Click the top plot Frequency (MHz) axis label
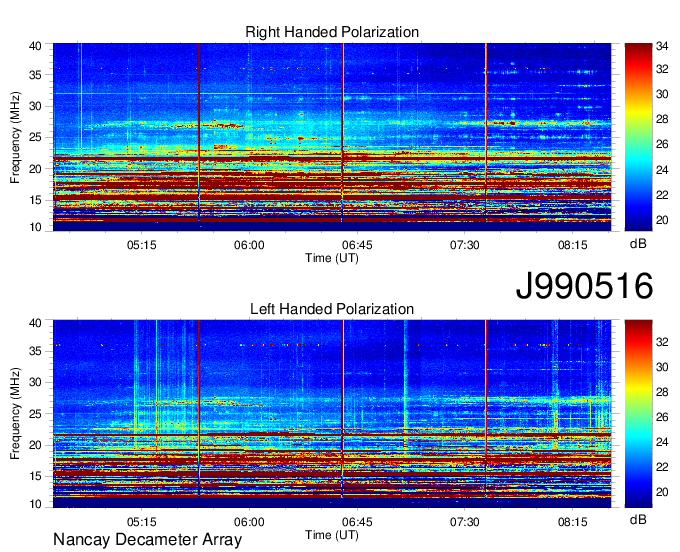Viewport: 680px width, 552px height. (x=15, y=137)
